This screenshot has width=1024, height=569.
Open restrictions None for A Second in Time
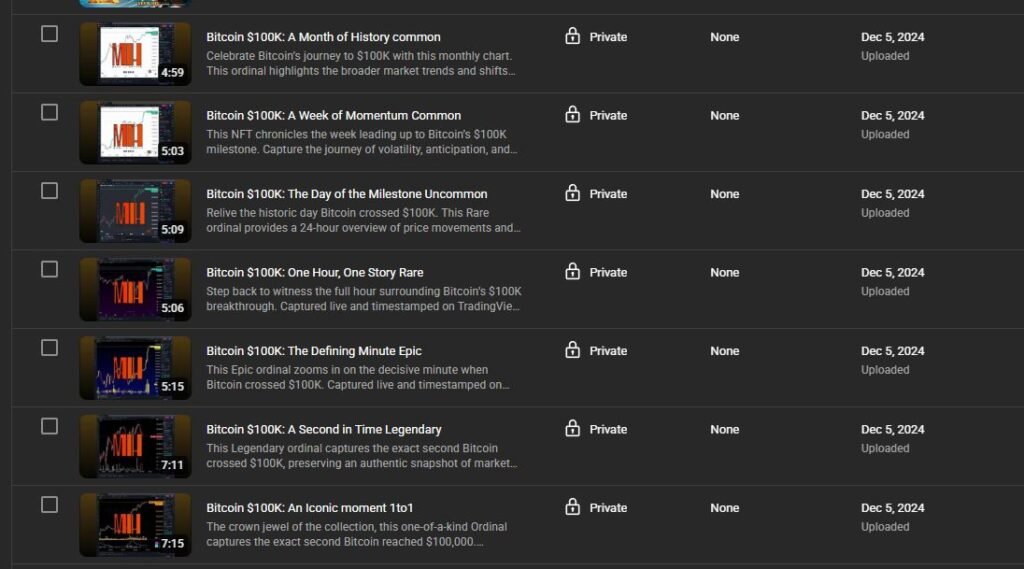click(725, 430)
